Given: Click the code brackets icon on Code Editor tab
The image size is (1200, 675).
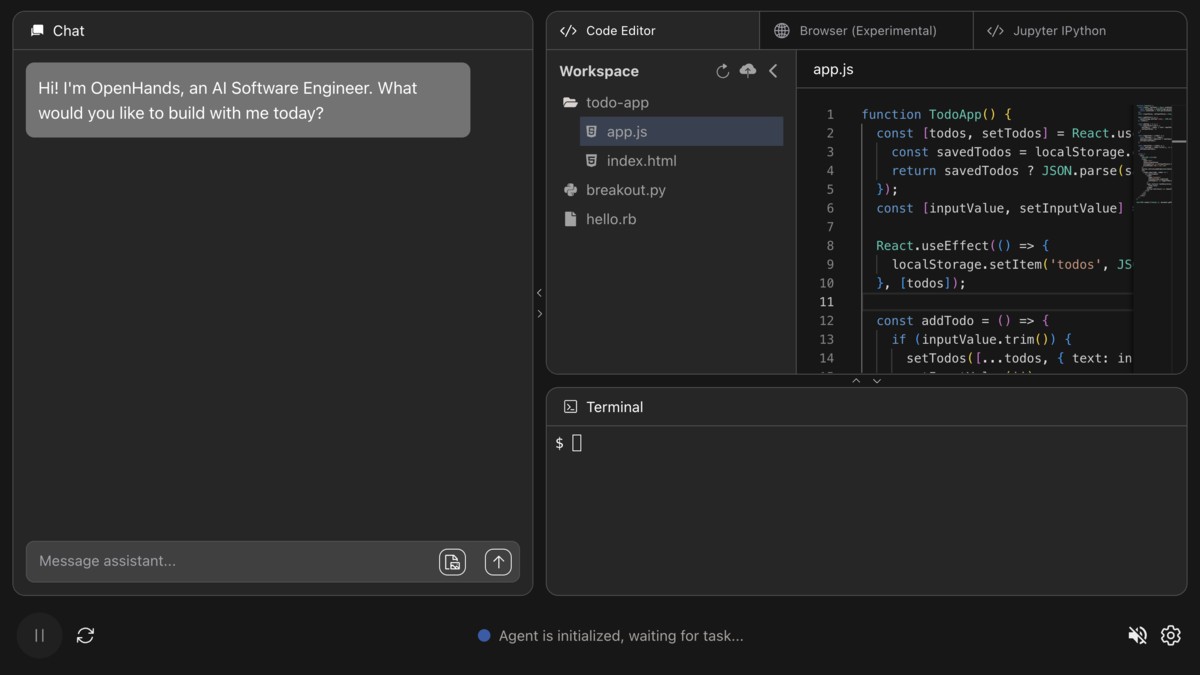Looking at the screenshot, I should (x=568, y=31).
